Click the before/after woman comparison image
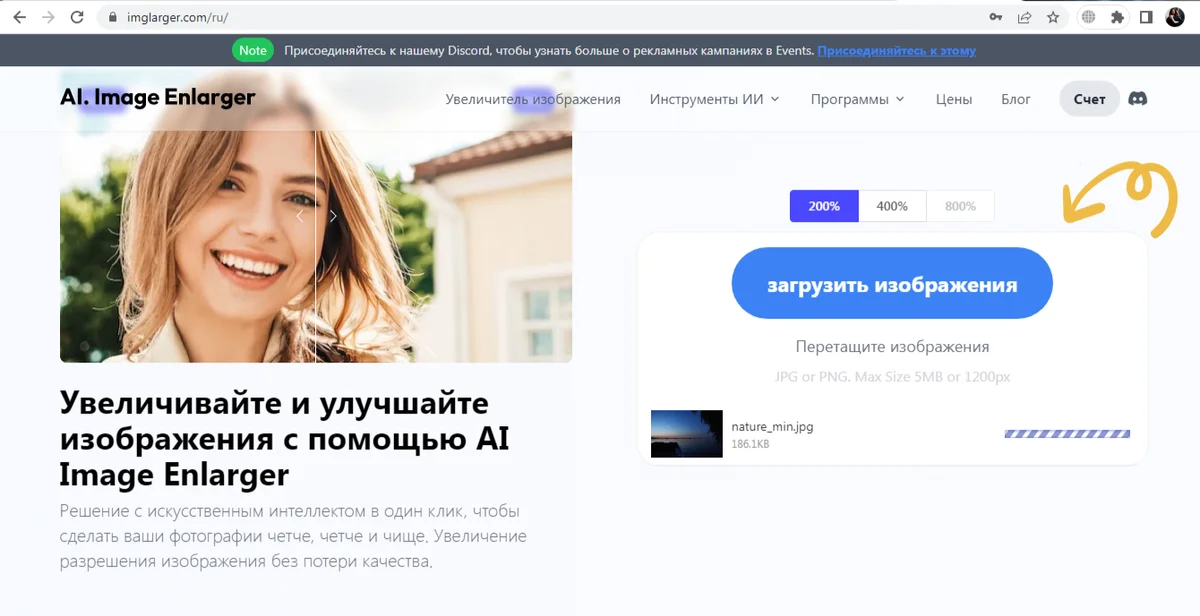Viewport: 1200px width, 616px height. [316, 216]
